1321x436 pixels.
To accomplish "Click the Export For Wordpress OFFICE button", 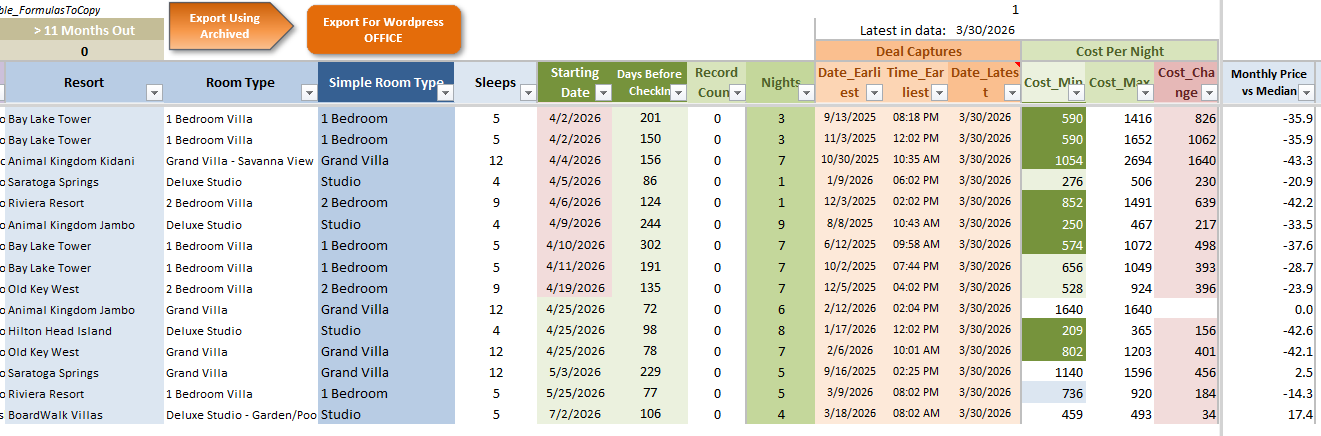I will [383, 31].
